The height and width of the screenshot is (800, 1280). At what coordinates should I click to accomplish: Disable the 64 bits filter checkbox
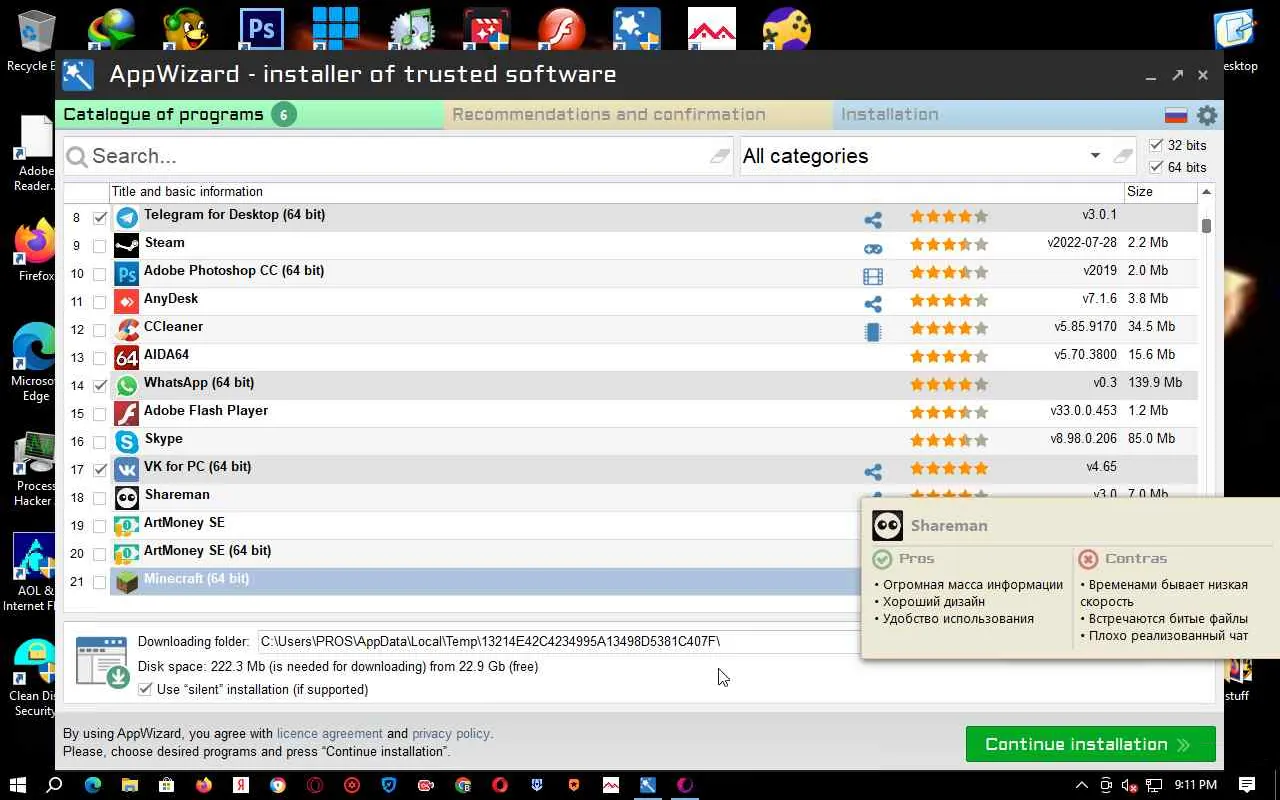click(1156, 167)
